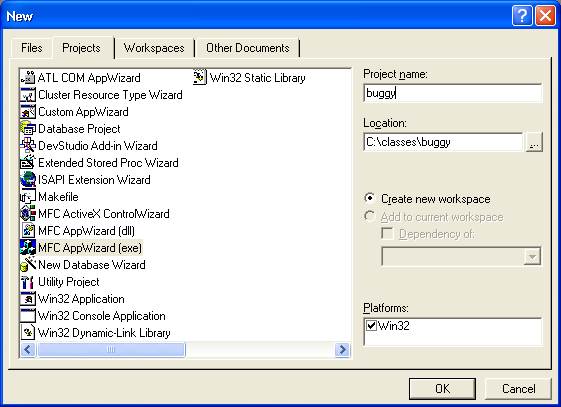Select the "Win32 Application" label

[x=81, y=299]
